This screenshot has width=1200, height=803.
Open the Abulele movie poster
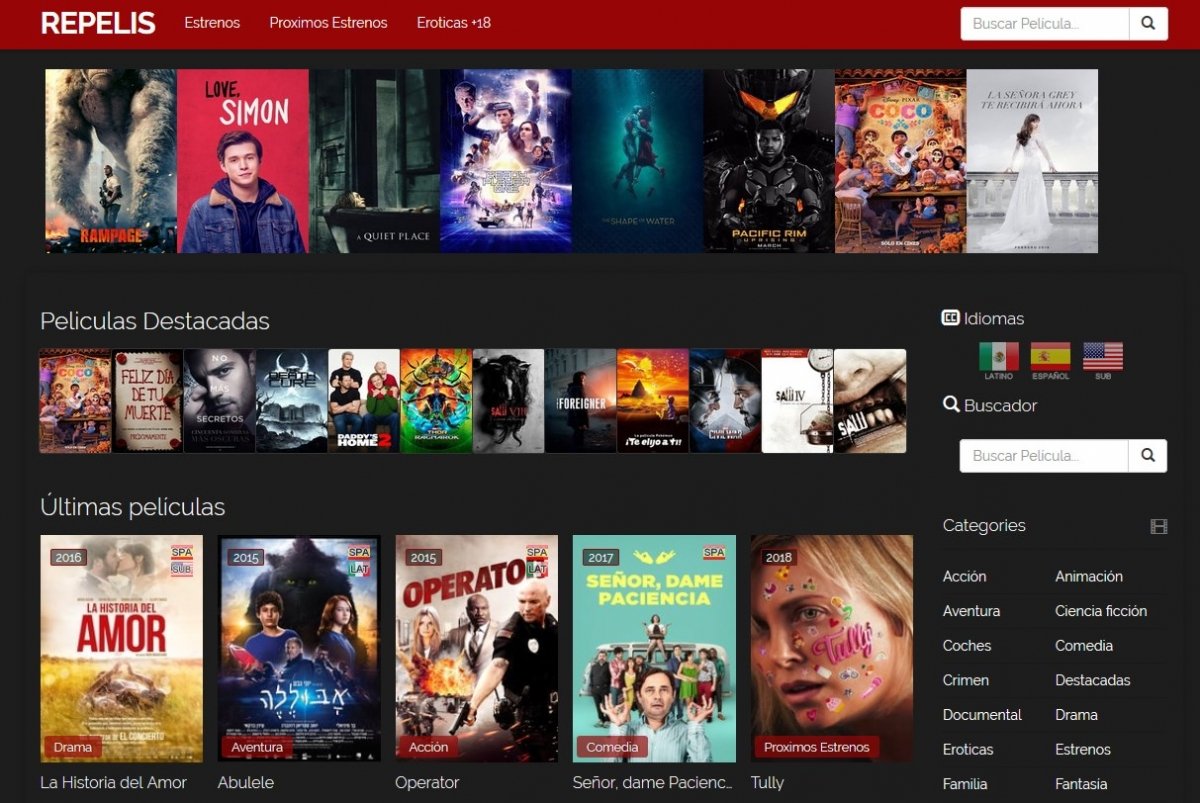coord(299,649)
